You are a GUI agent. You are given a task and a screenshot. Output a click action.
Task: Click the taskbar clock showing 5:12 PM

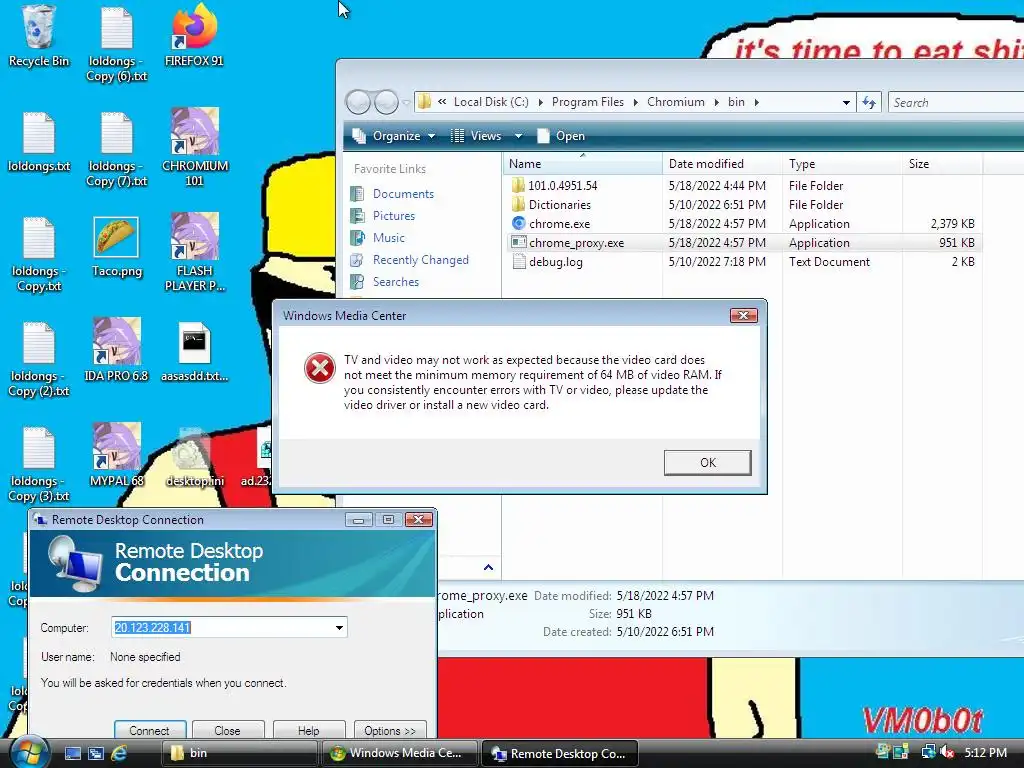[985, 752]
